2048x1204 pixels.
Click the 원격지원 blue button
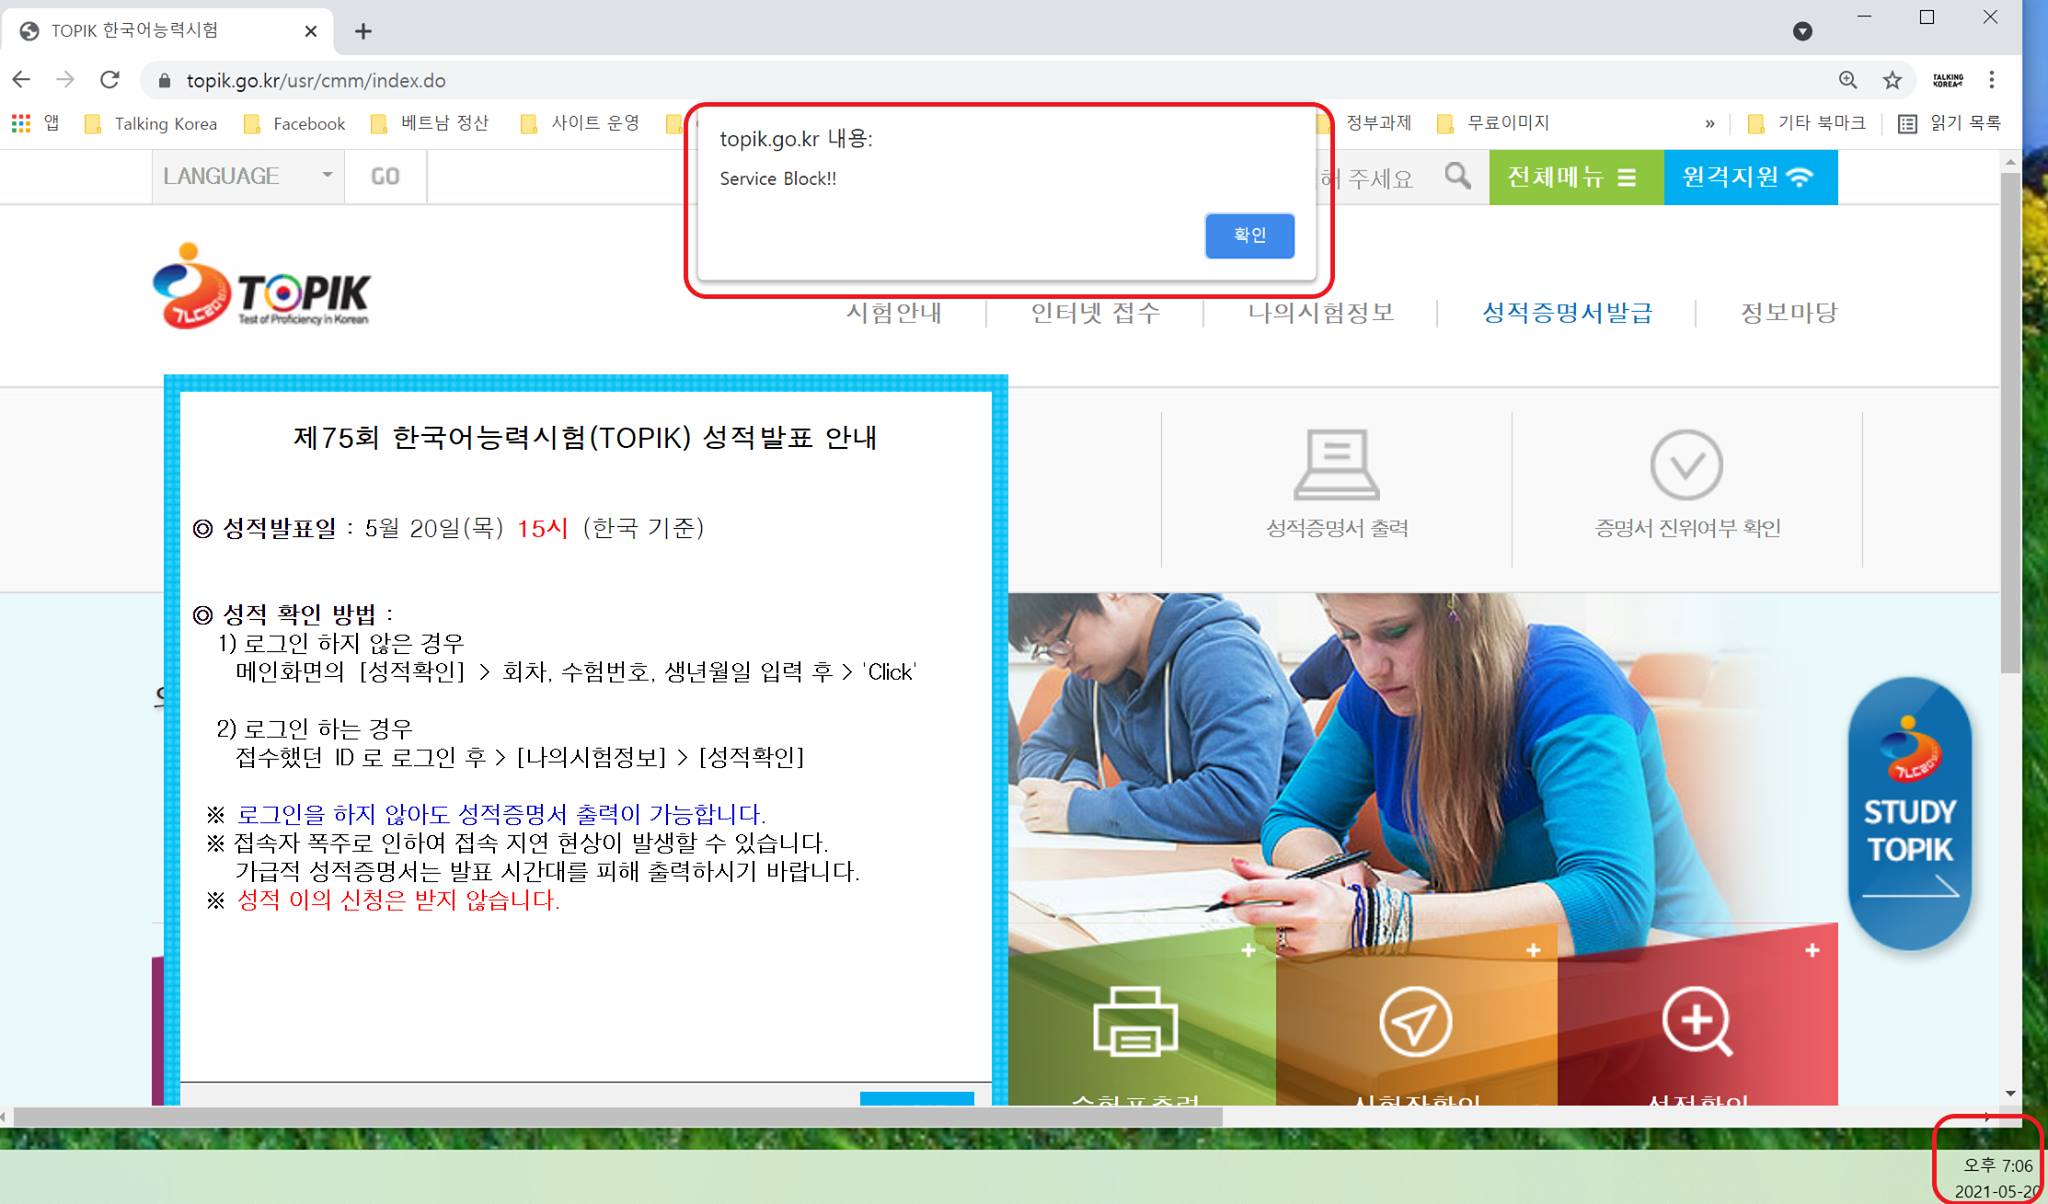(x=1750, y=177)
